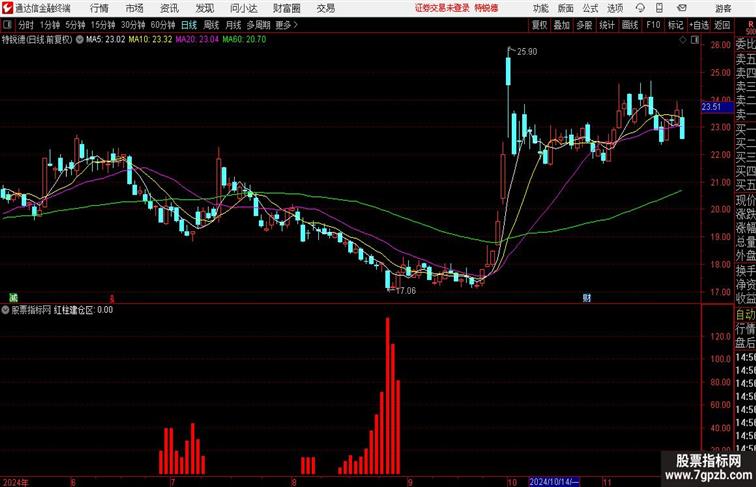Open the 财富圈 menu

coord(286,8)
